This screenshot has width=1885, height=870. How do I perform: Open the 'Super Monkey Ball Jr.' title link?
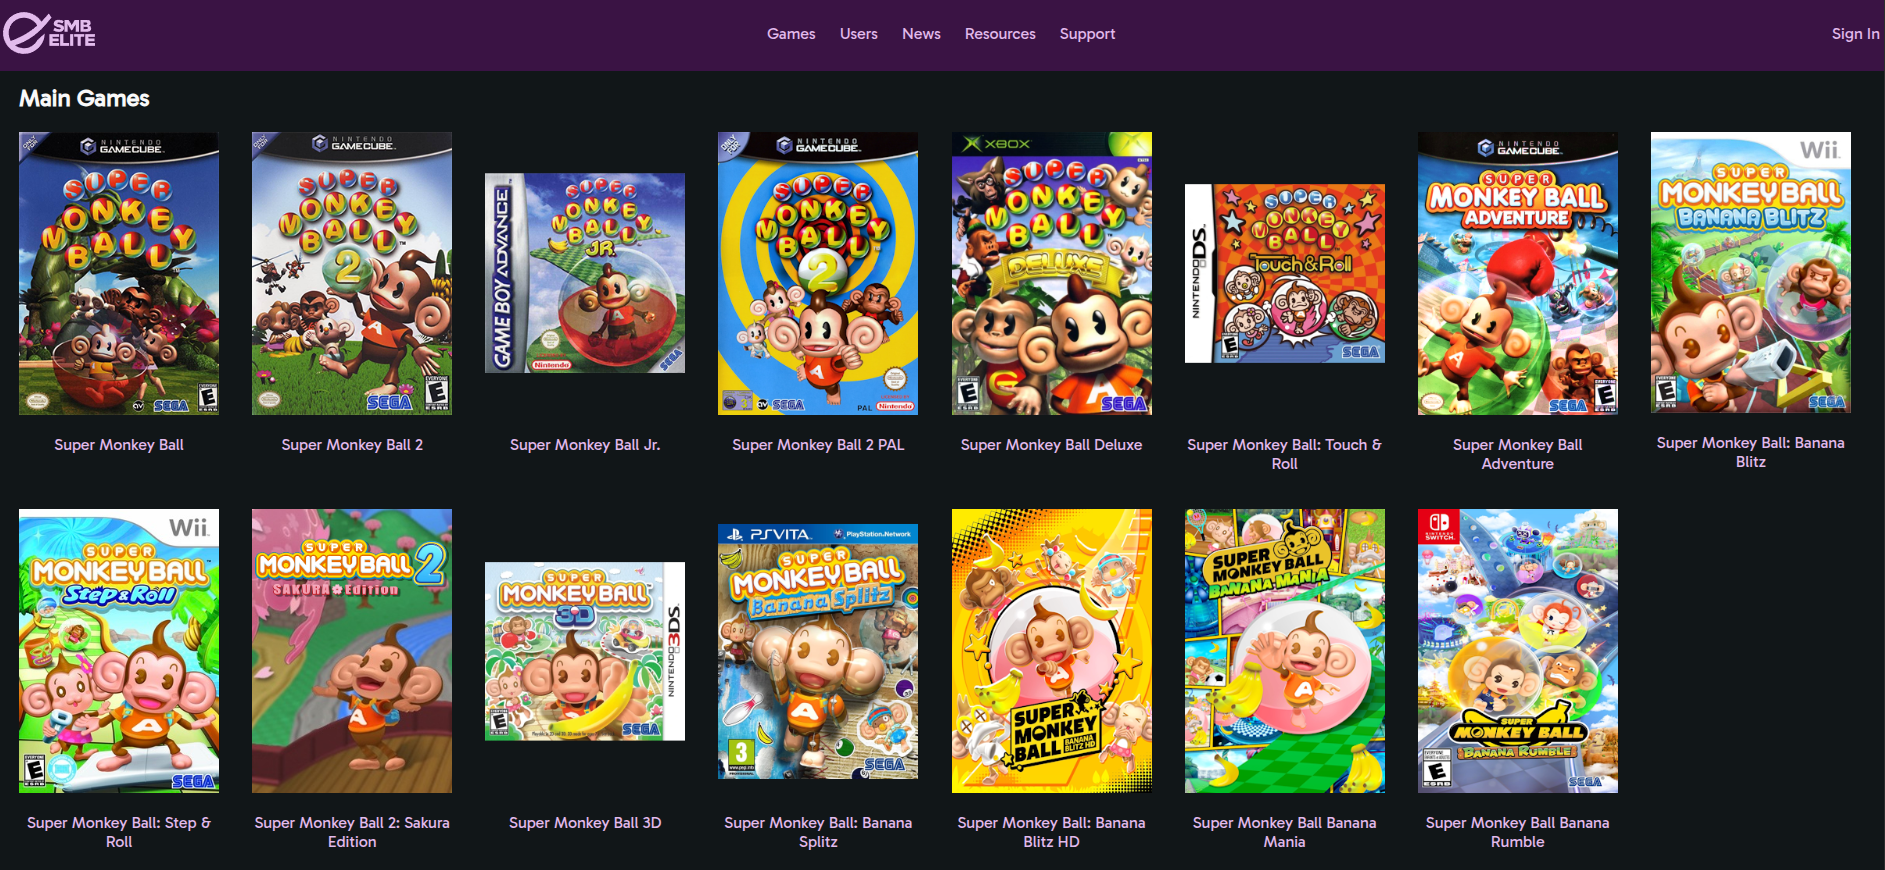[x=585, y=445]
